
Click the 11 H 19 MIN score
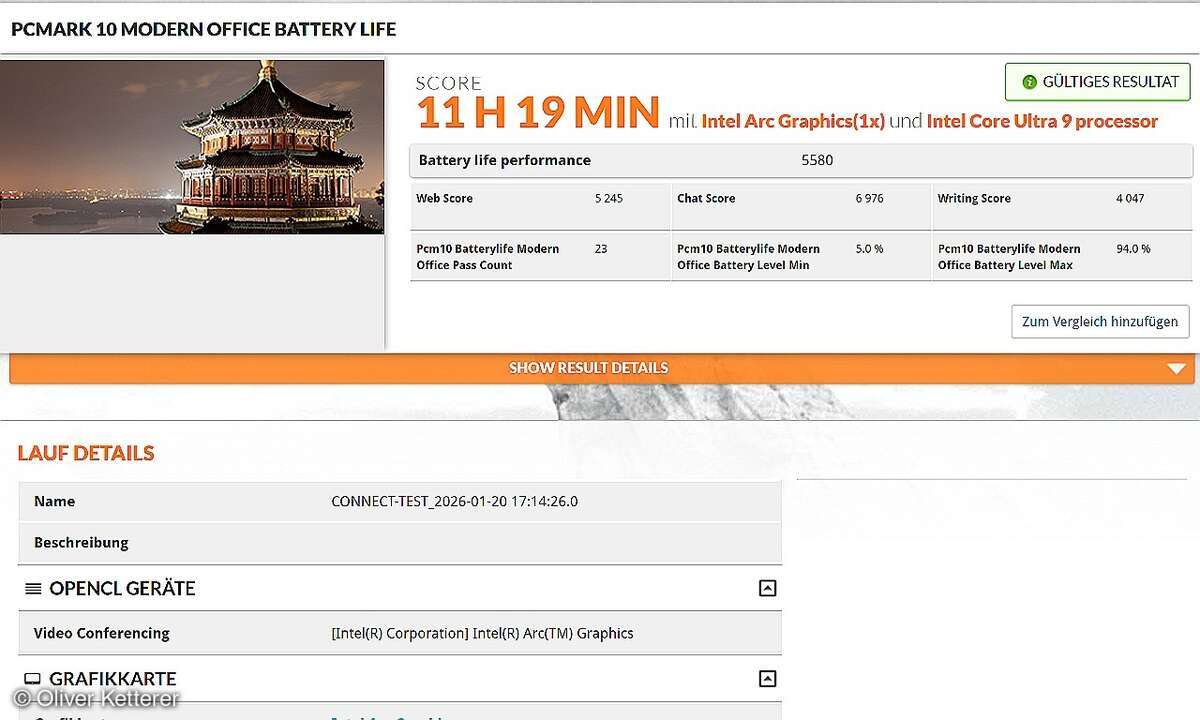pos(538,113)
